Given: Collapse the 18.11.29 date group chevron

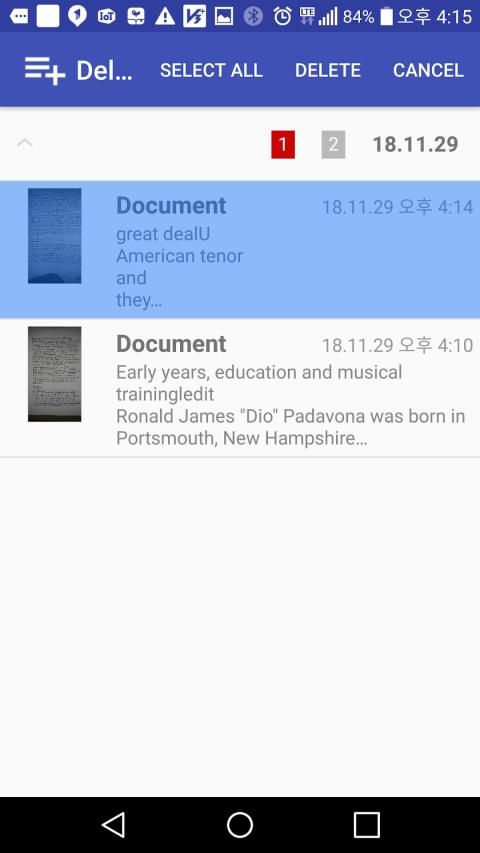Looking at the screenshot, I should [x=25, y=143].
